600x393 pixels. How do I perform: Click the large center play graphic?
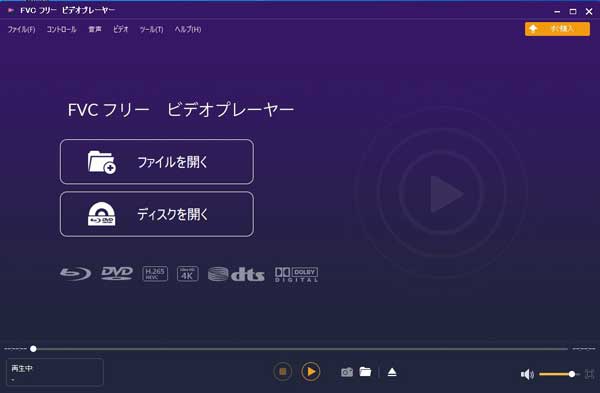click(x=446, y=194)
